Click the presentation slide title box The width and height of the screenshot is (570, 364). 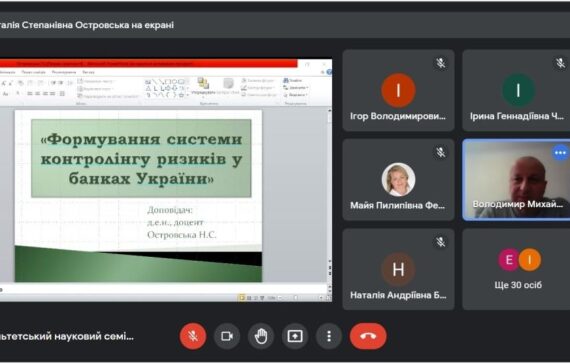pyautogui.click(x=141, y=159)
